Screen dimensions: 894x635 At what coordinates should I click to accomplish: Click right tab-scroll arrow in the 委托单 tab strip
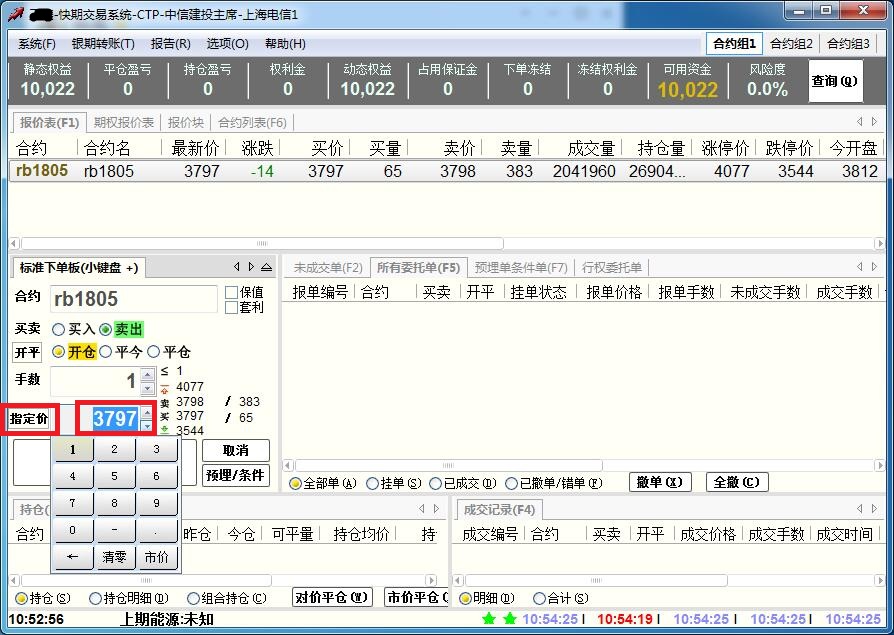pos(874,267)
